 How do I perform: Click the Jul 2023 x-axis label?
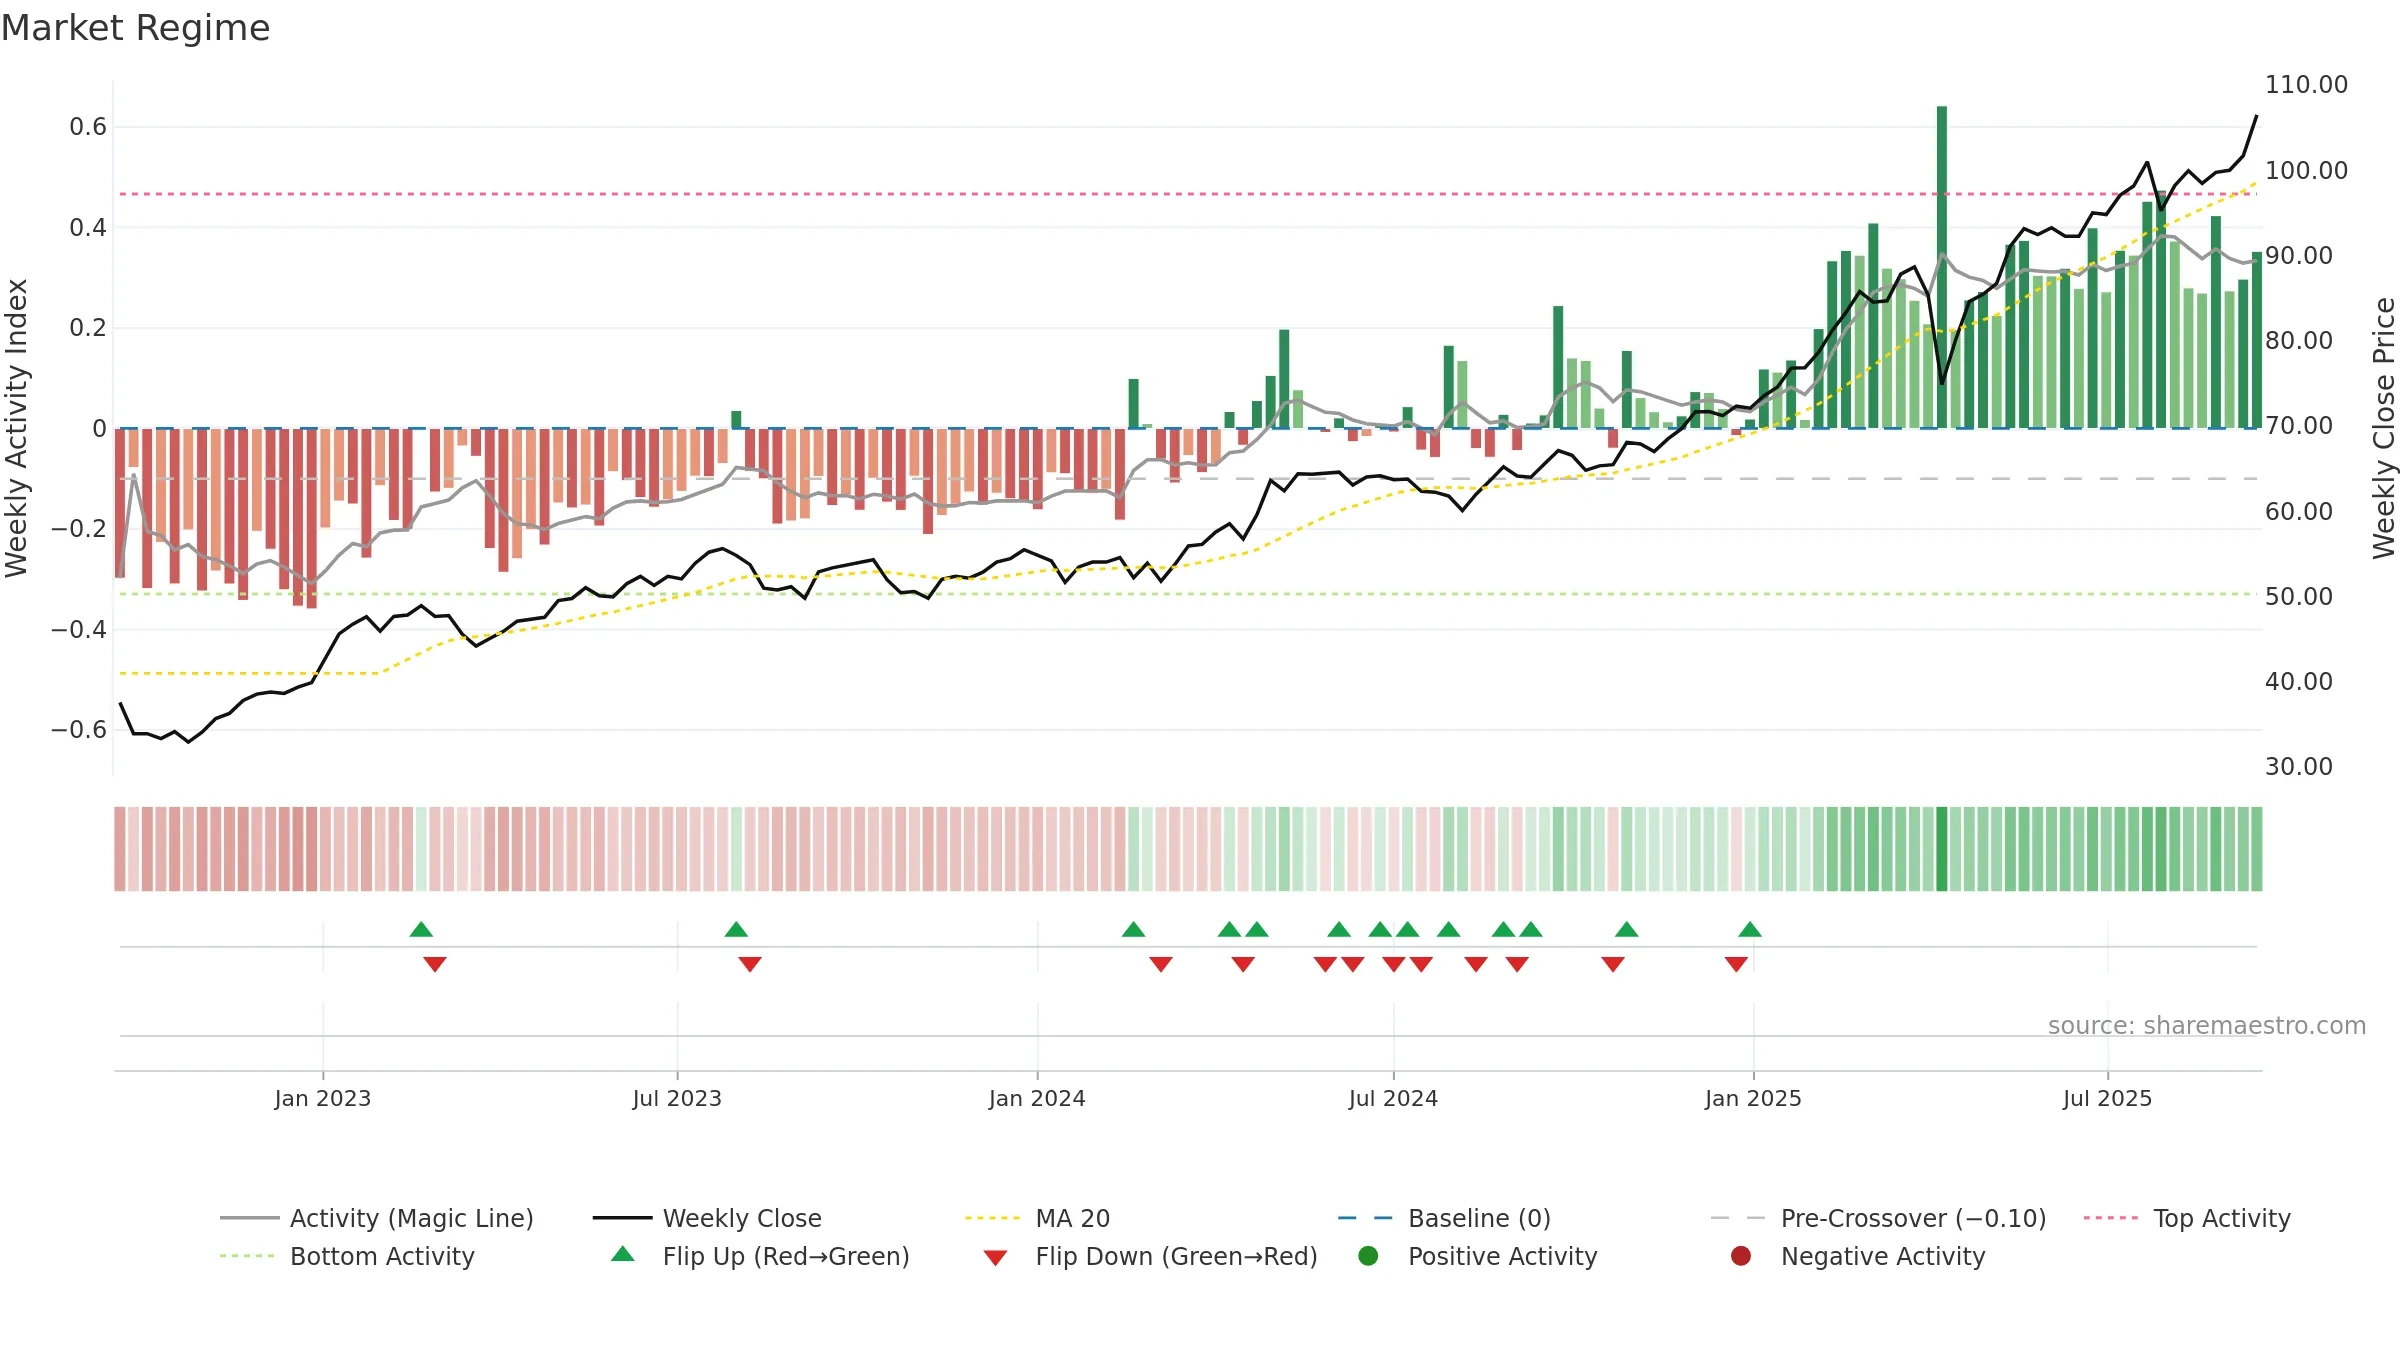click(677, 1099)
